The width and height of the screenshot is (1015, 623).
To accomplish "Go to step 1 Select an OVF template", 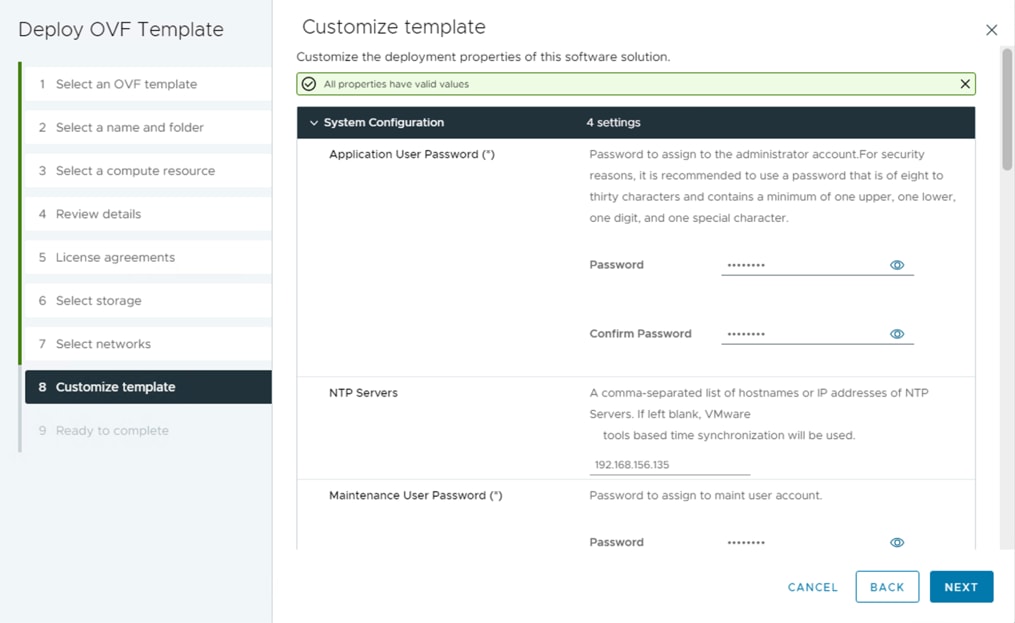I will point(126,84).
